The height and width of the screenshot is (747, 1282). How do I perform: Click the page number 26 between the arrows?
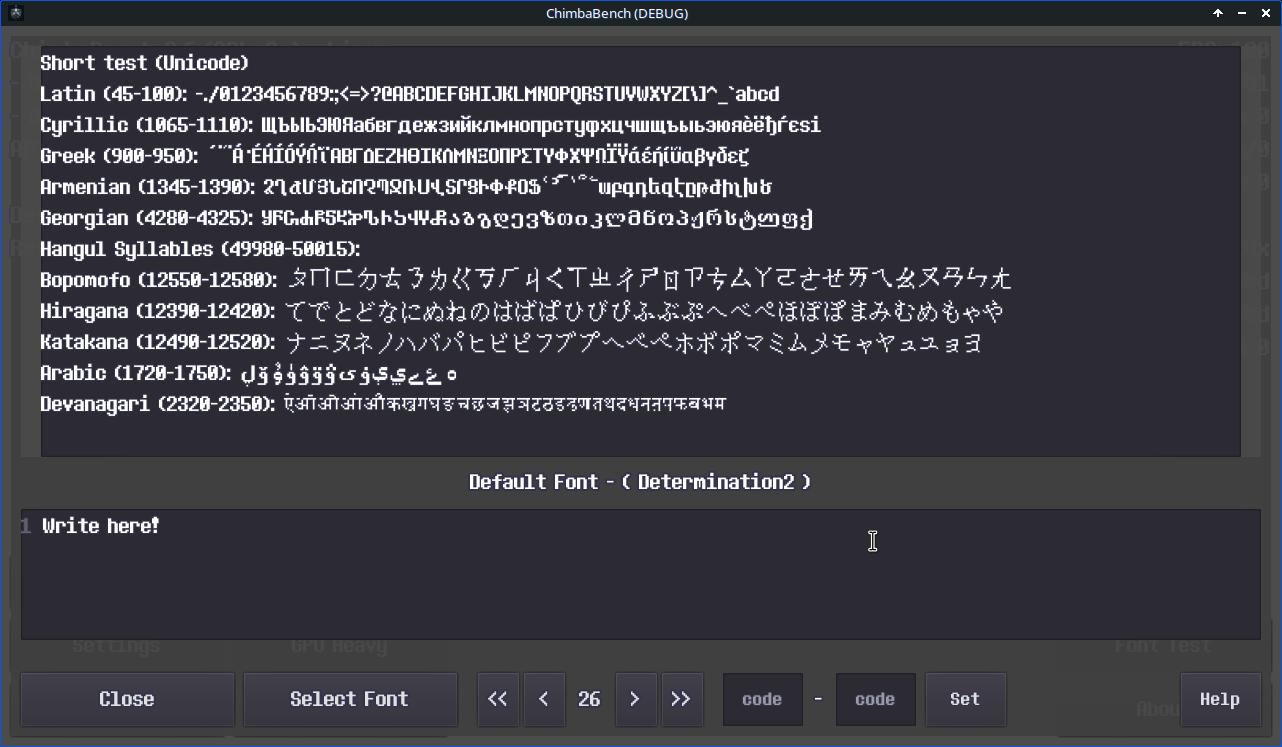(x=589, y=699)
